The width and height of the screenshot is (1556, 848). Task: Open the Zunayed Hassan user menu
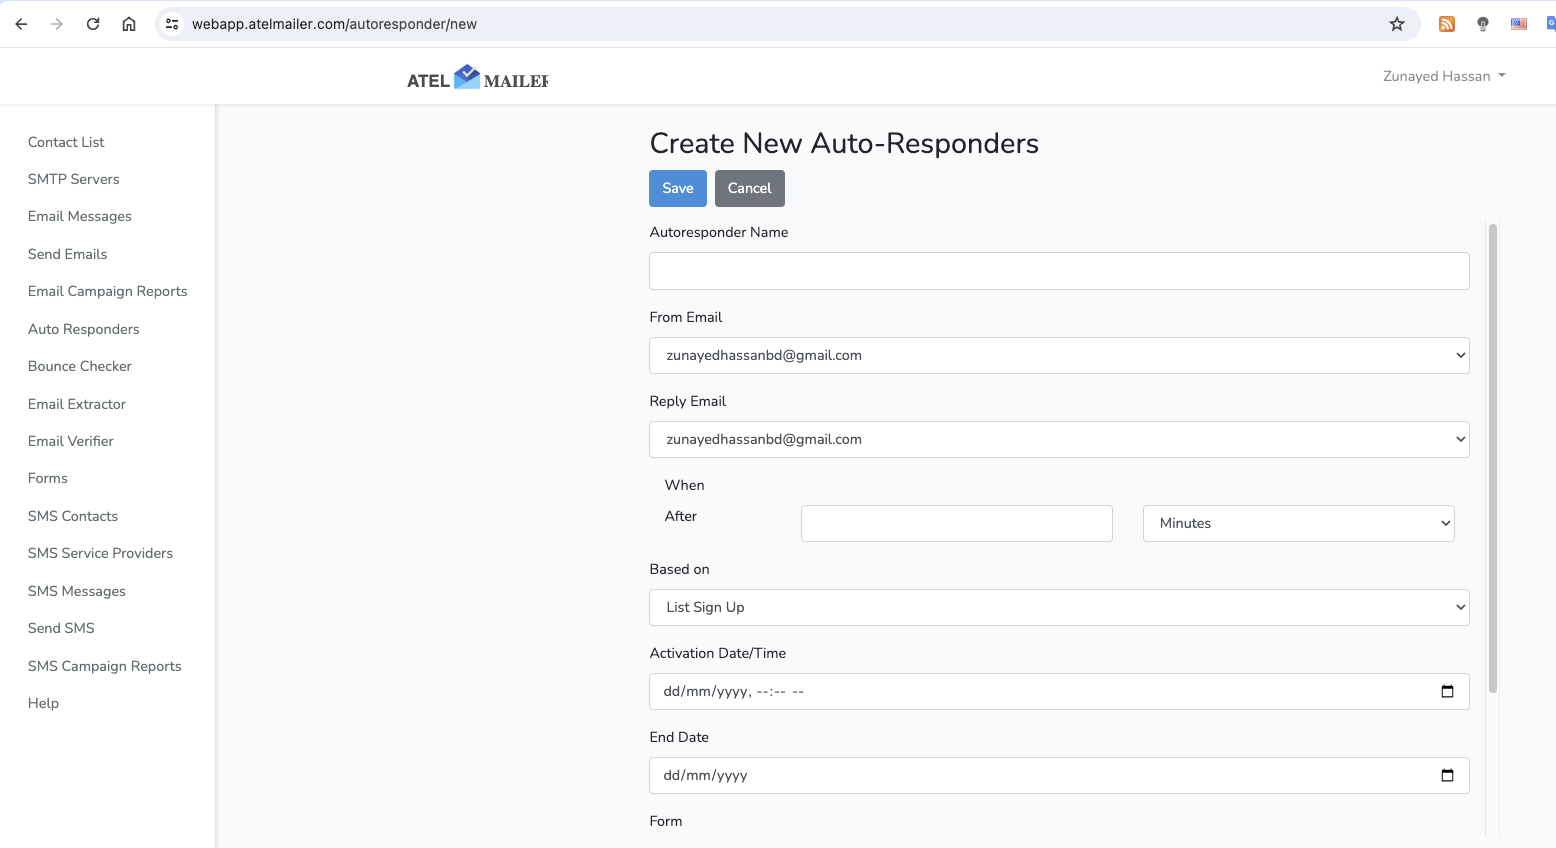(1444, 76)
